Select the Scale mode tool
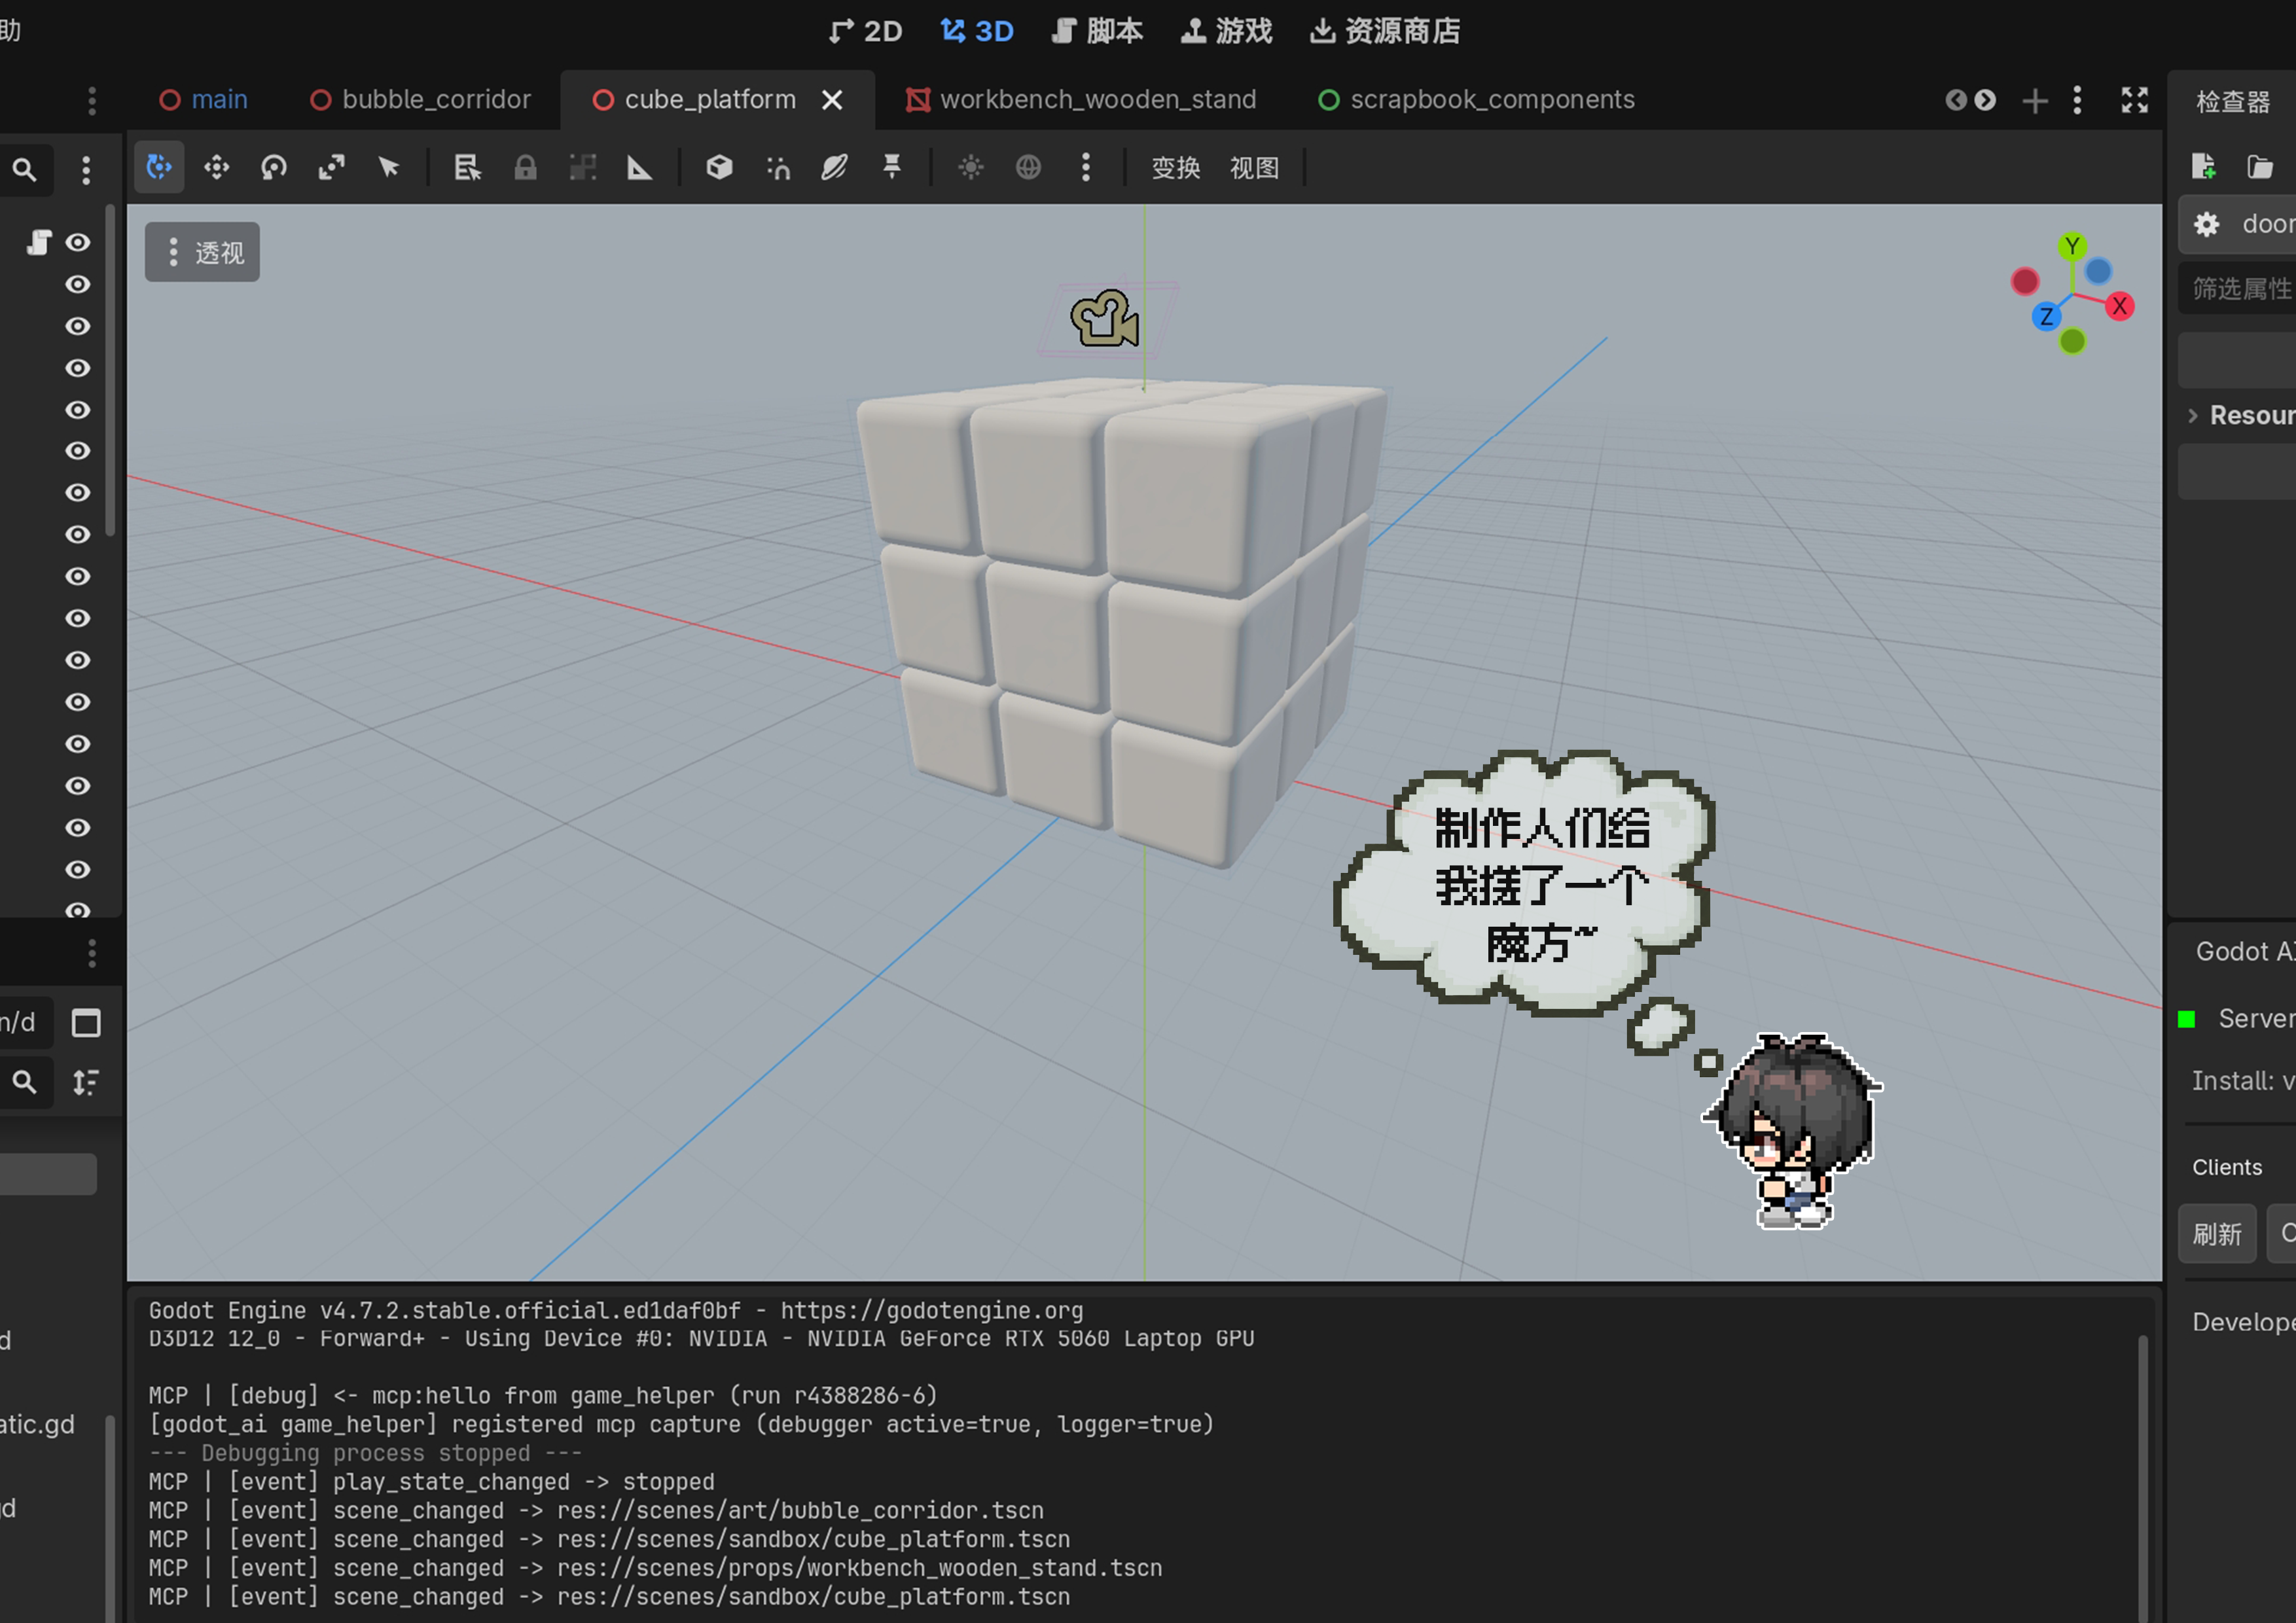This screenshot has width=2296, height=1623. [332, 167]
